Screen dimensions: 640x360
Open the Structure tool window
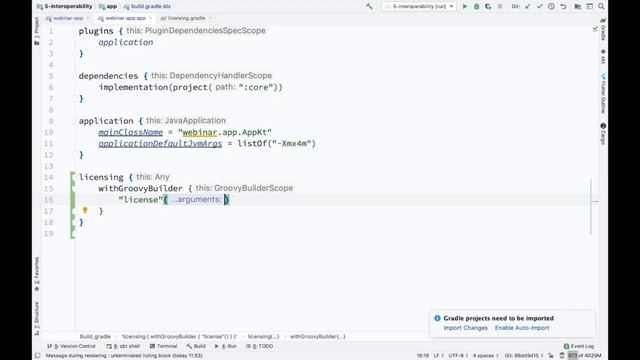point(37,318)
